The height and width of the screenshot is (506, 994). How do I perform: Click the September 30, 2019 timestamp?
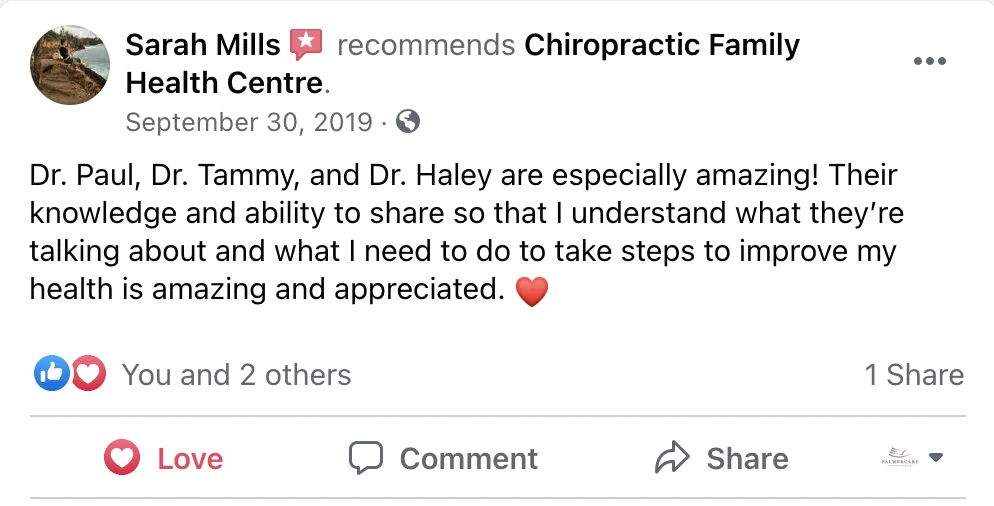point(249,122)
